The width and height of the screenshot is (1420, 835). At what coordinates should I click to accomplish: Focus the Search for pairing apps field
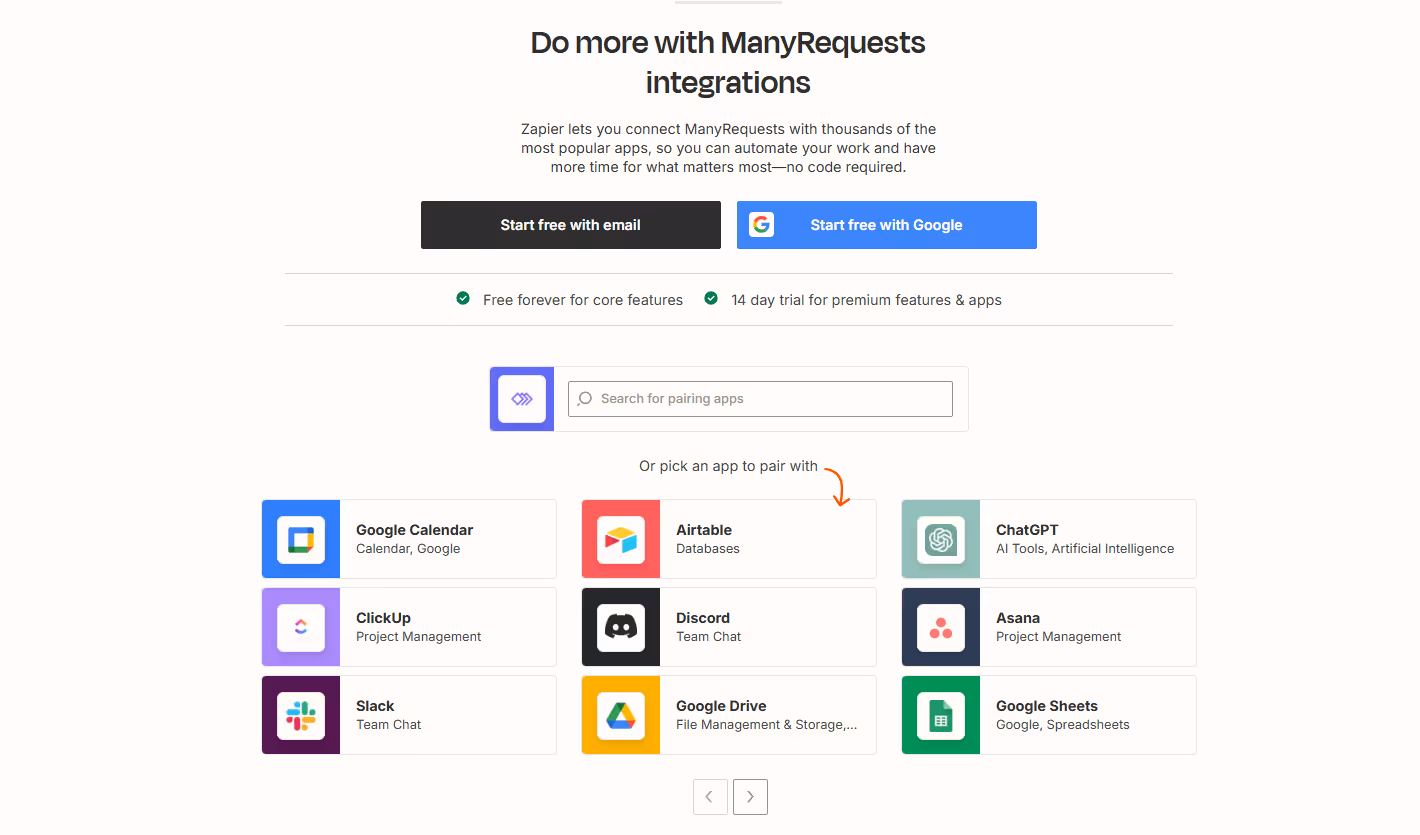pos(760,399)
